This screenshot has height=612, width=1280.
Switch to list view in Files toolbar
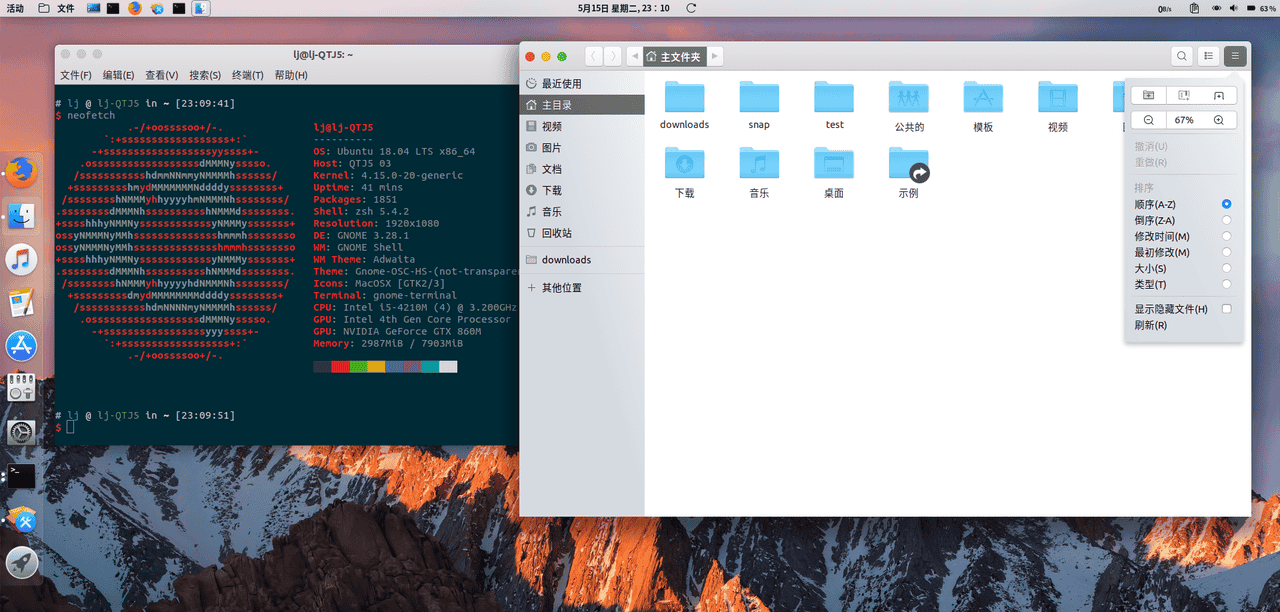tap(1208, 56)
